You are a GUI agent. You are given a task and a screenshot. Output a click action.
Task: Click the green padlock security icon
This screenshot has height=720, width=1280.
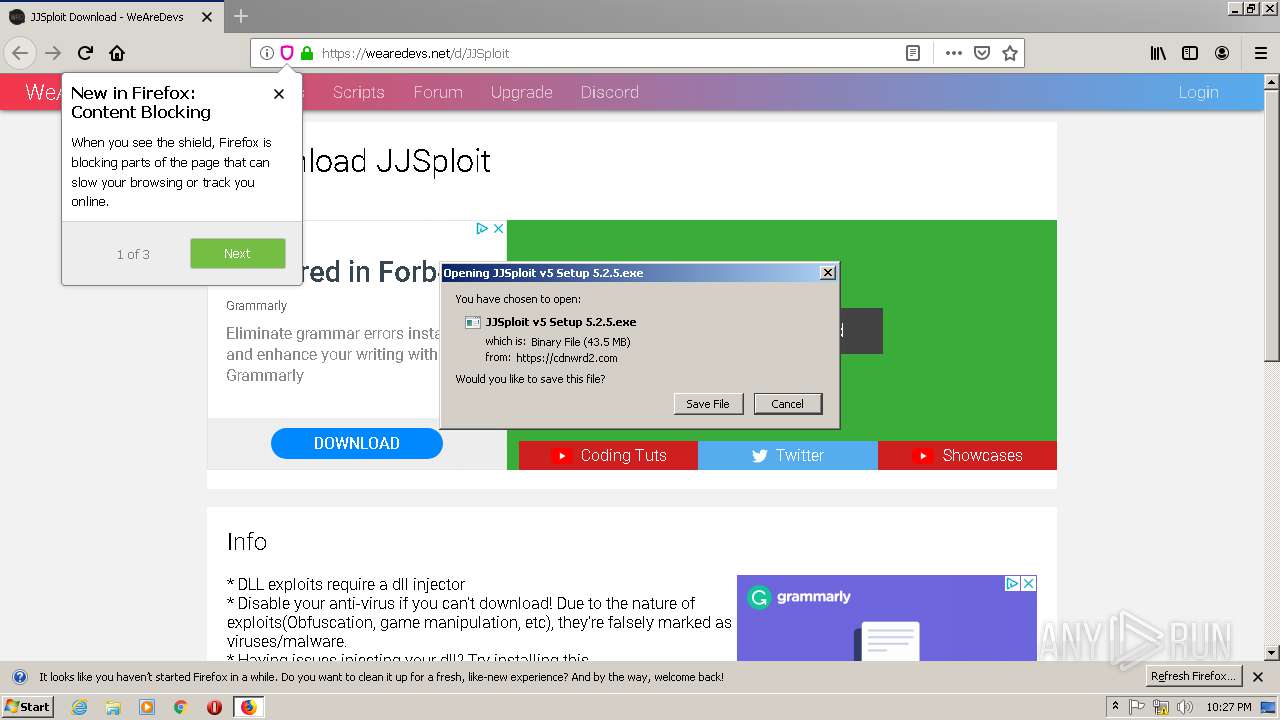pos(306,53)
